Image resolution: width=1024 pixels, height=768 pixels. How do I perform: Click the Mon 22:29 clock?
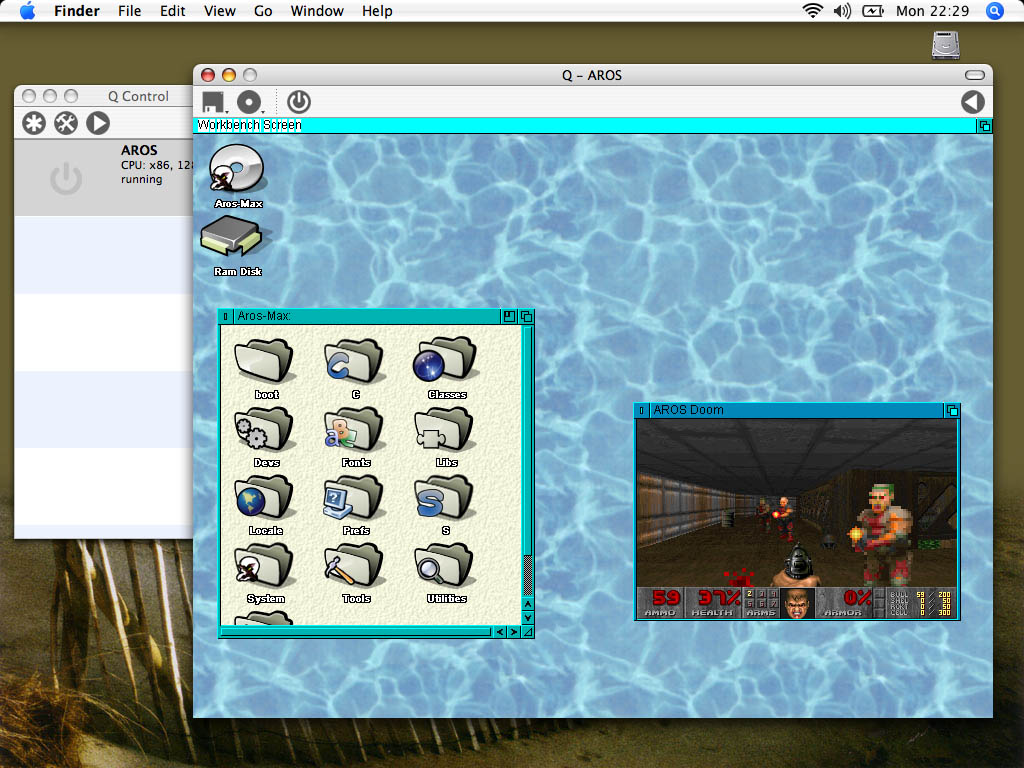point(933,11)
